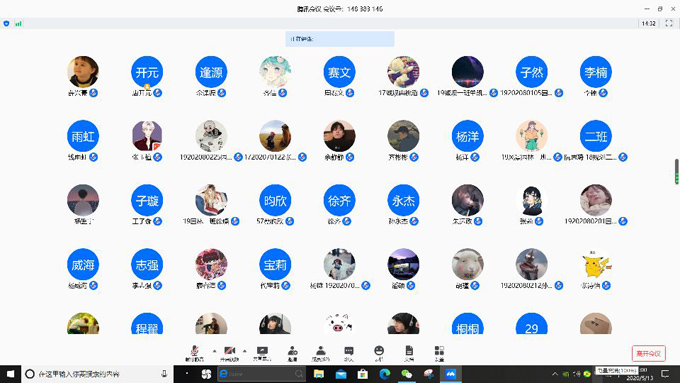Select the 开元 participant avatar
This screenshot has width=680, height=383.
(x=147, y=72)
